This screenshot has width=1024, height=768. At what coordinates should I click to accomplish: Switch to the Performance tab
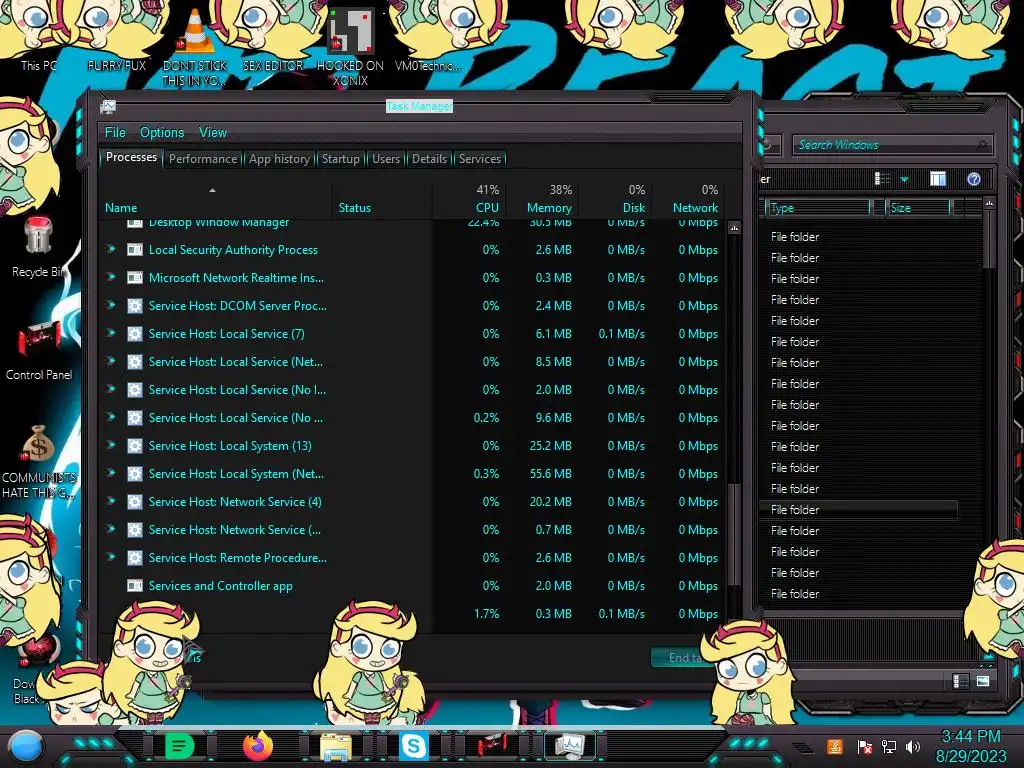point(203,159)
